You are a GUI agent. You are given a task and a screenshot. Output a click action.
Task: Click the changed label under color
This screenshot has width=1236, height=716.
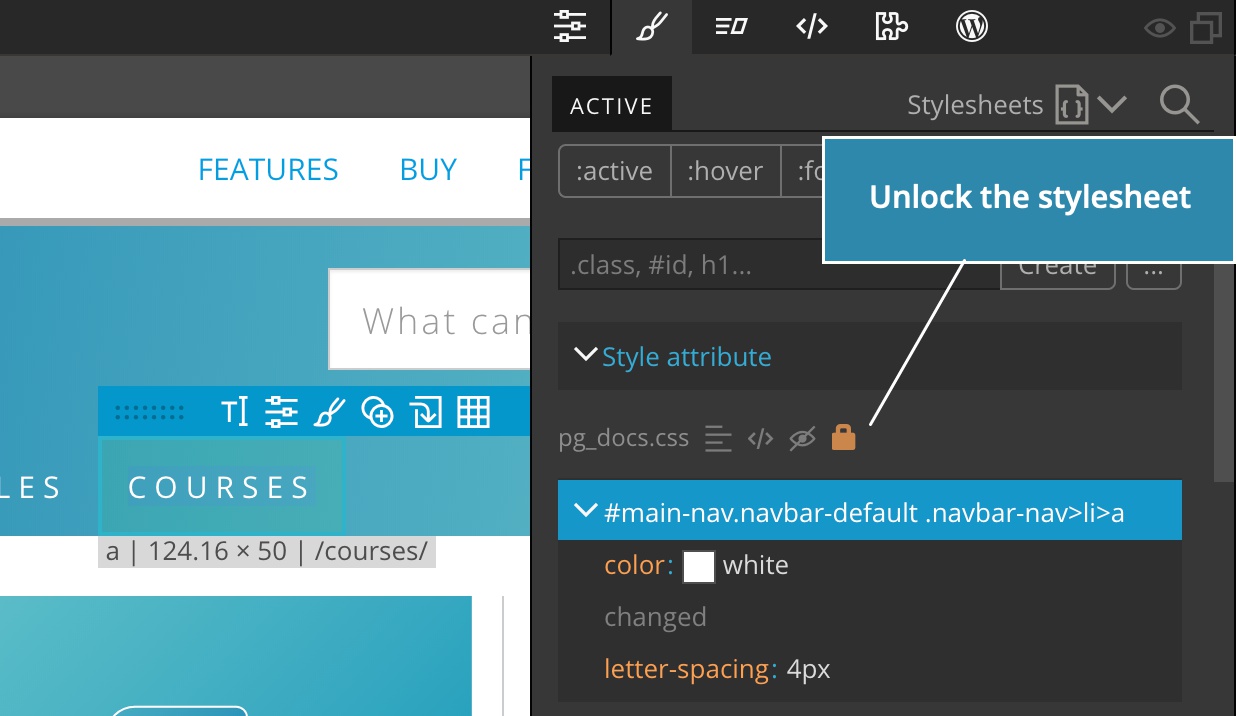click(655, 617)
